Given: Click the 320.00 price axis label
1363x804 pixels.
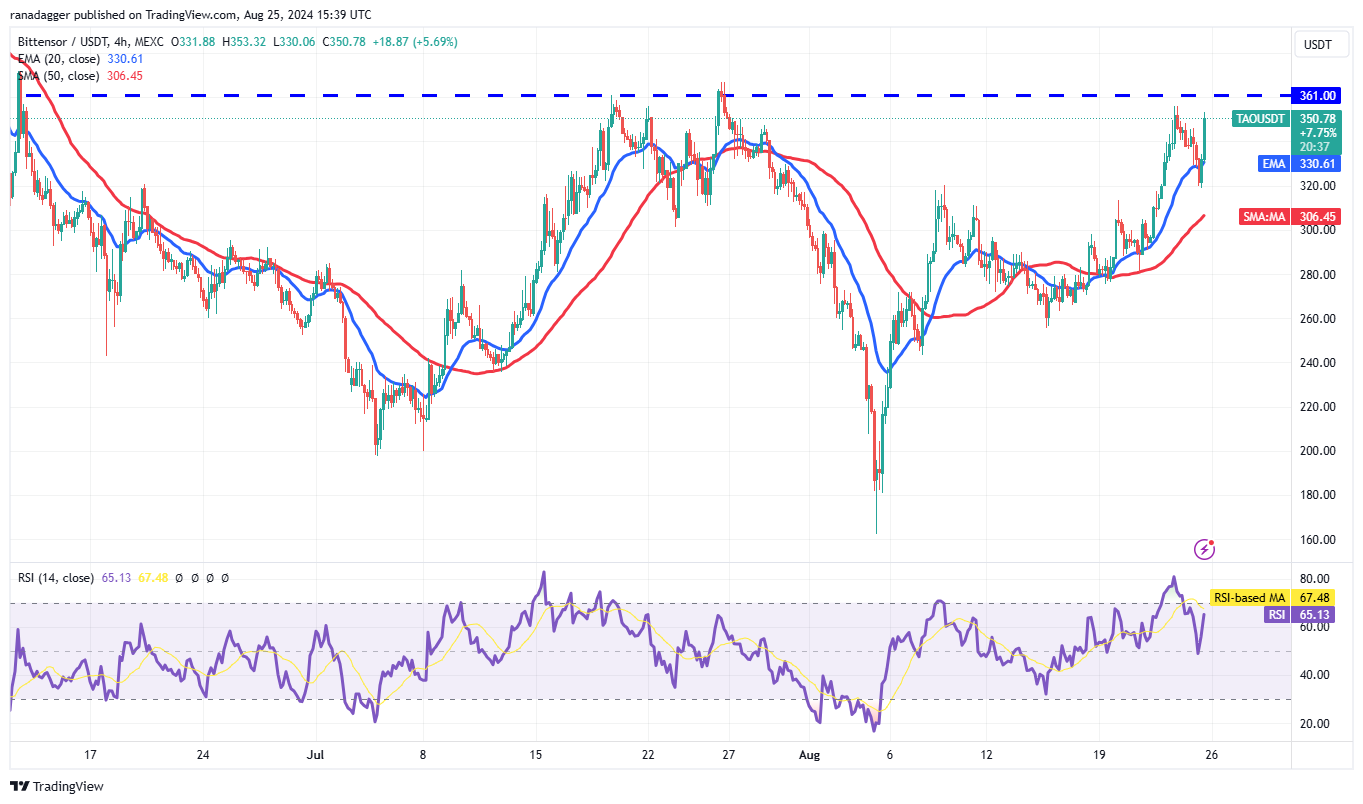Looking at the screenshot, I should tap(1317, 186).
